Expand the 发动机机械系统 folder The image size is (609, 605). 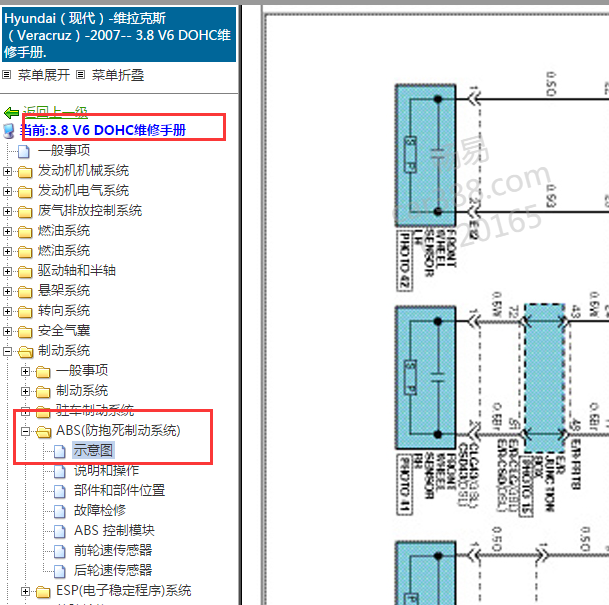pyautogui.click(x=7, y=171)
